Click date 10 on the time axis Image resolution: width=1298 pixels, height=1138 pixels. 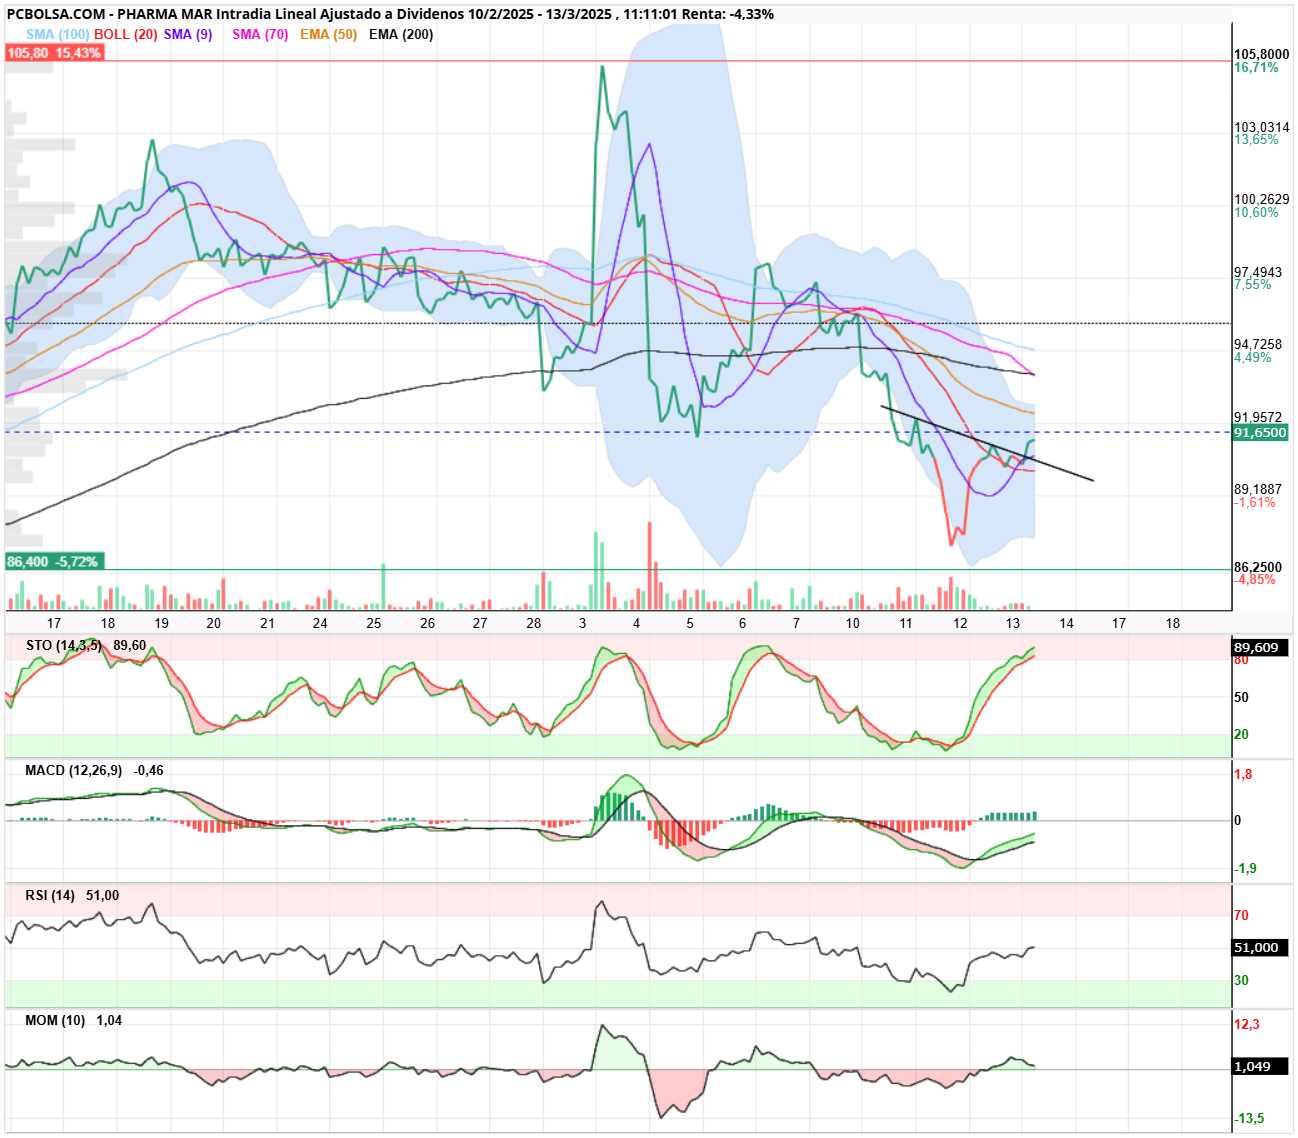coord(853,623)
